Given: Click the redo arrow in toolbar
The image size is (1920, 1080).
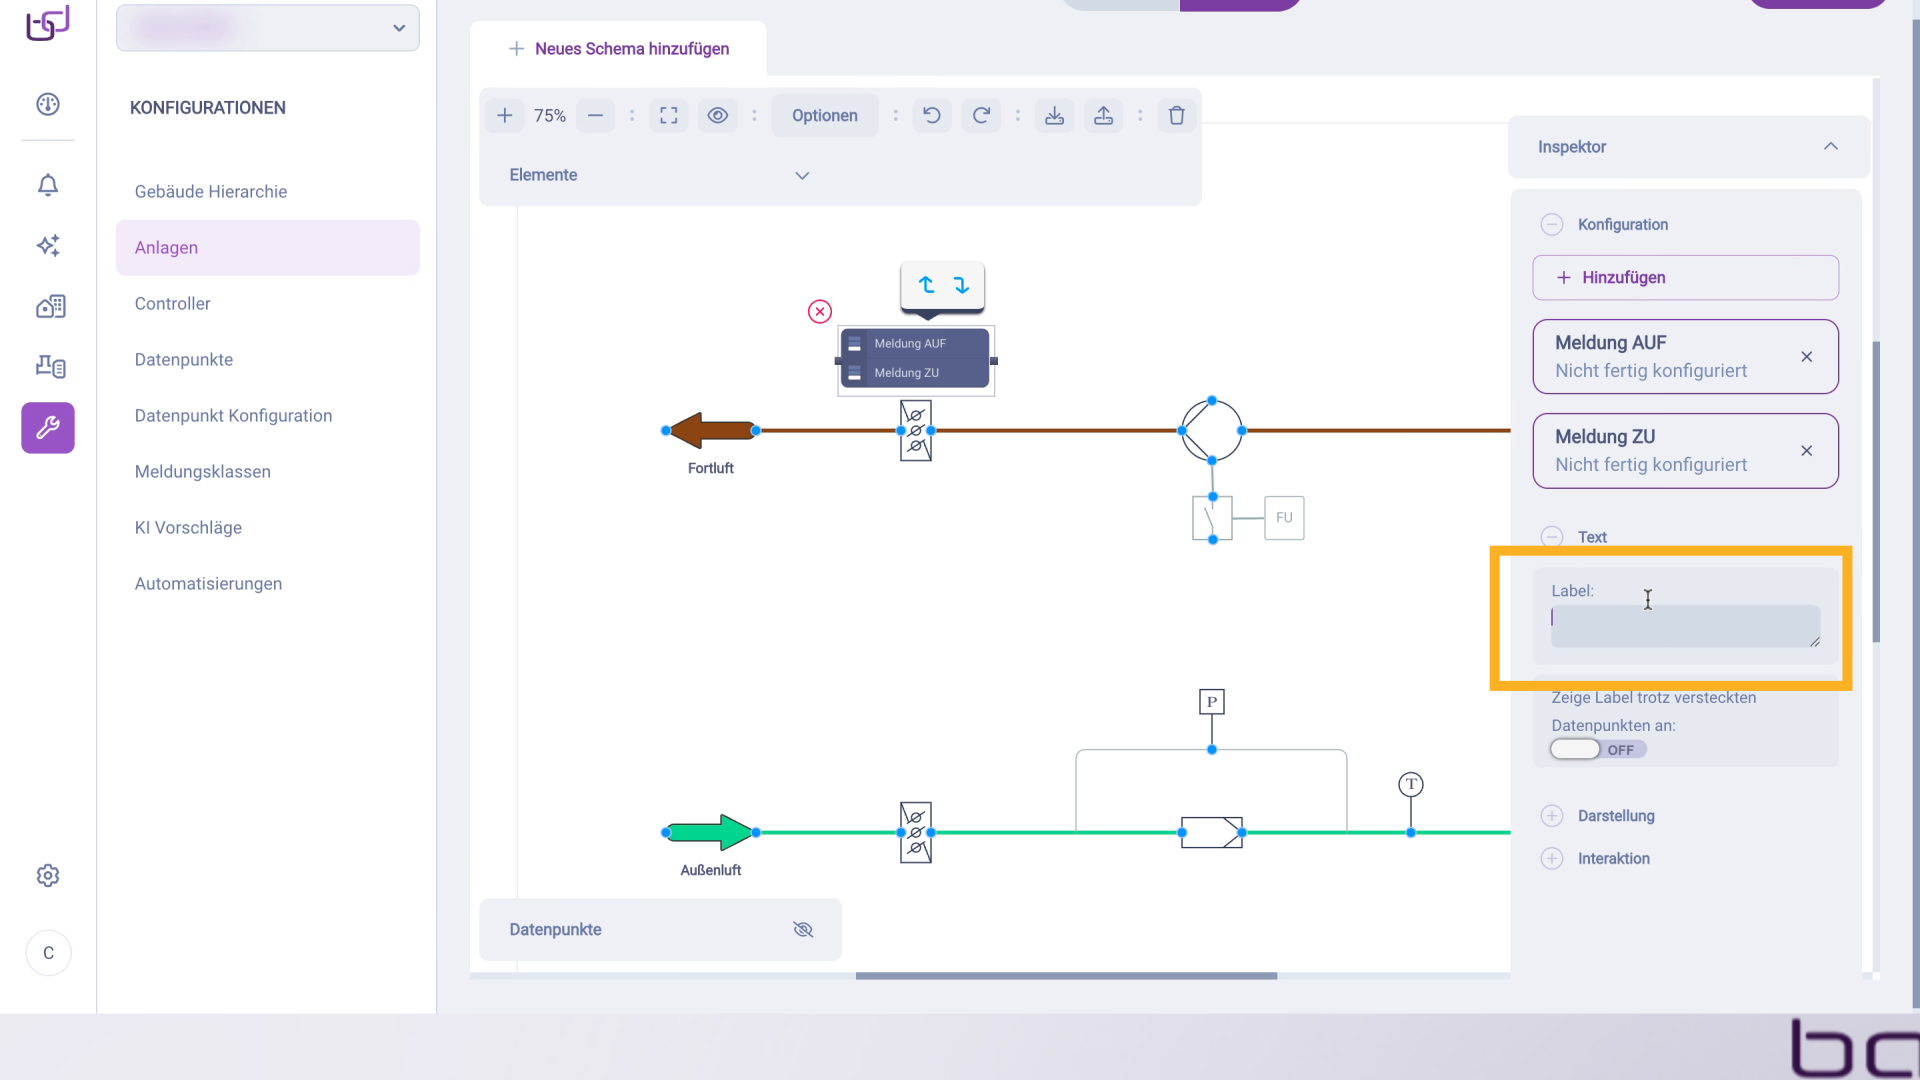Looking at the screenshot, I should point(981,115).
